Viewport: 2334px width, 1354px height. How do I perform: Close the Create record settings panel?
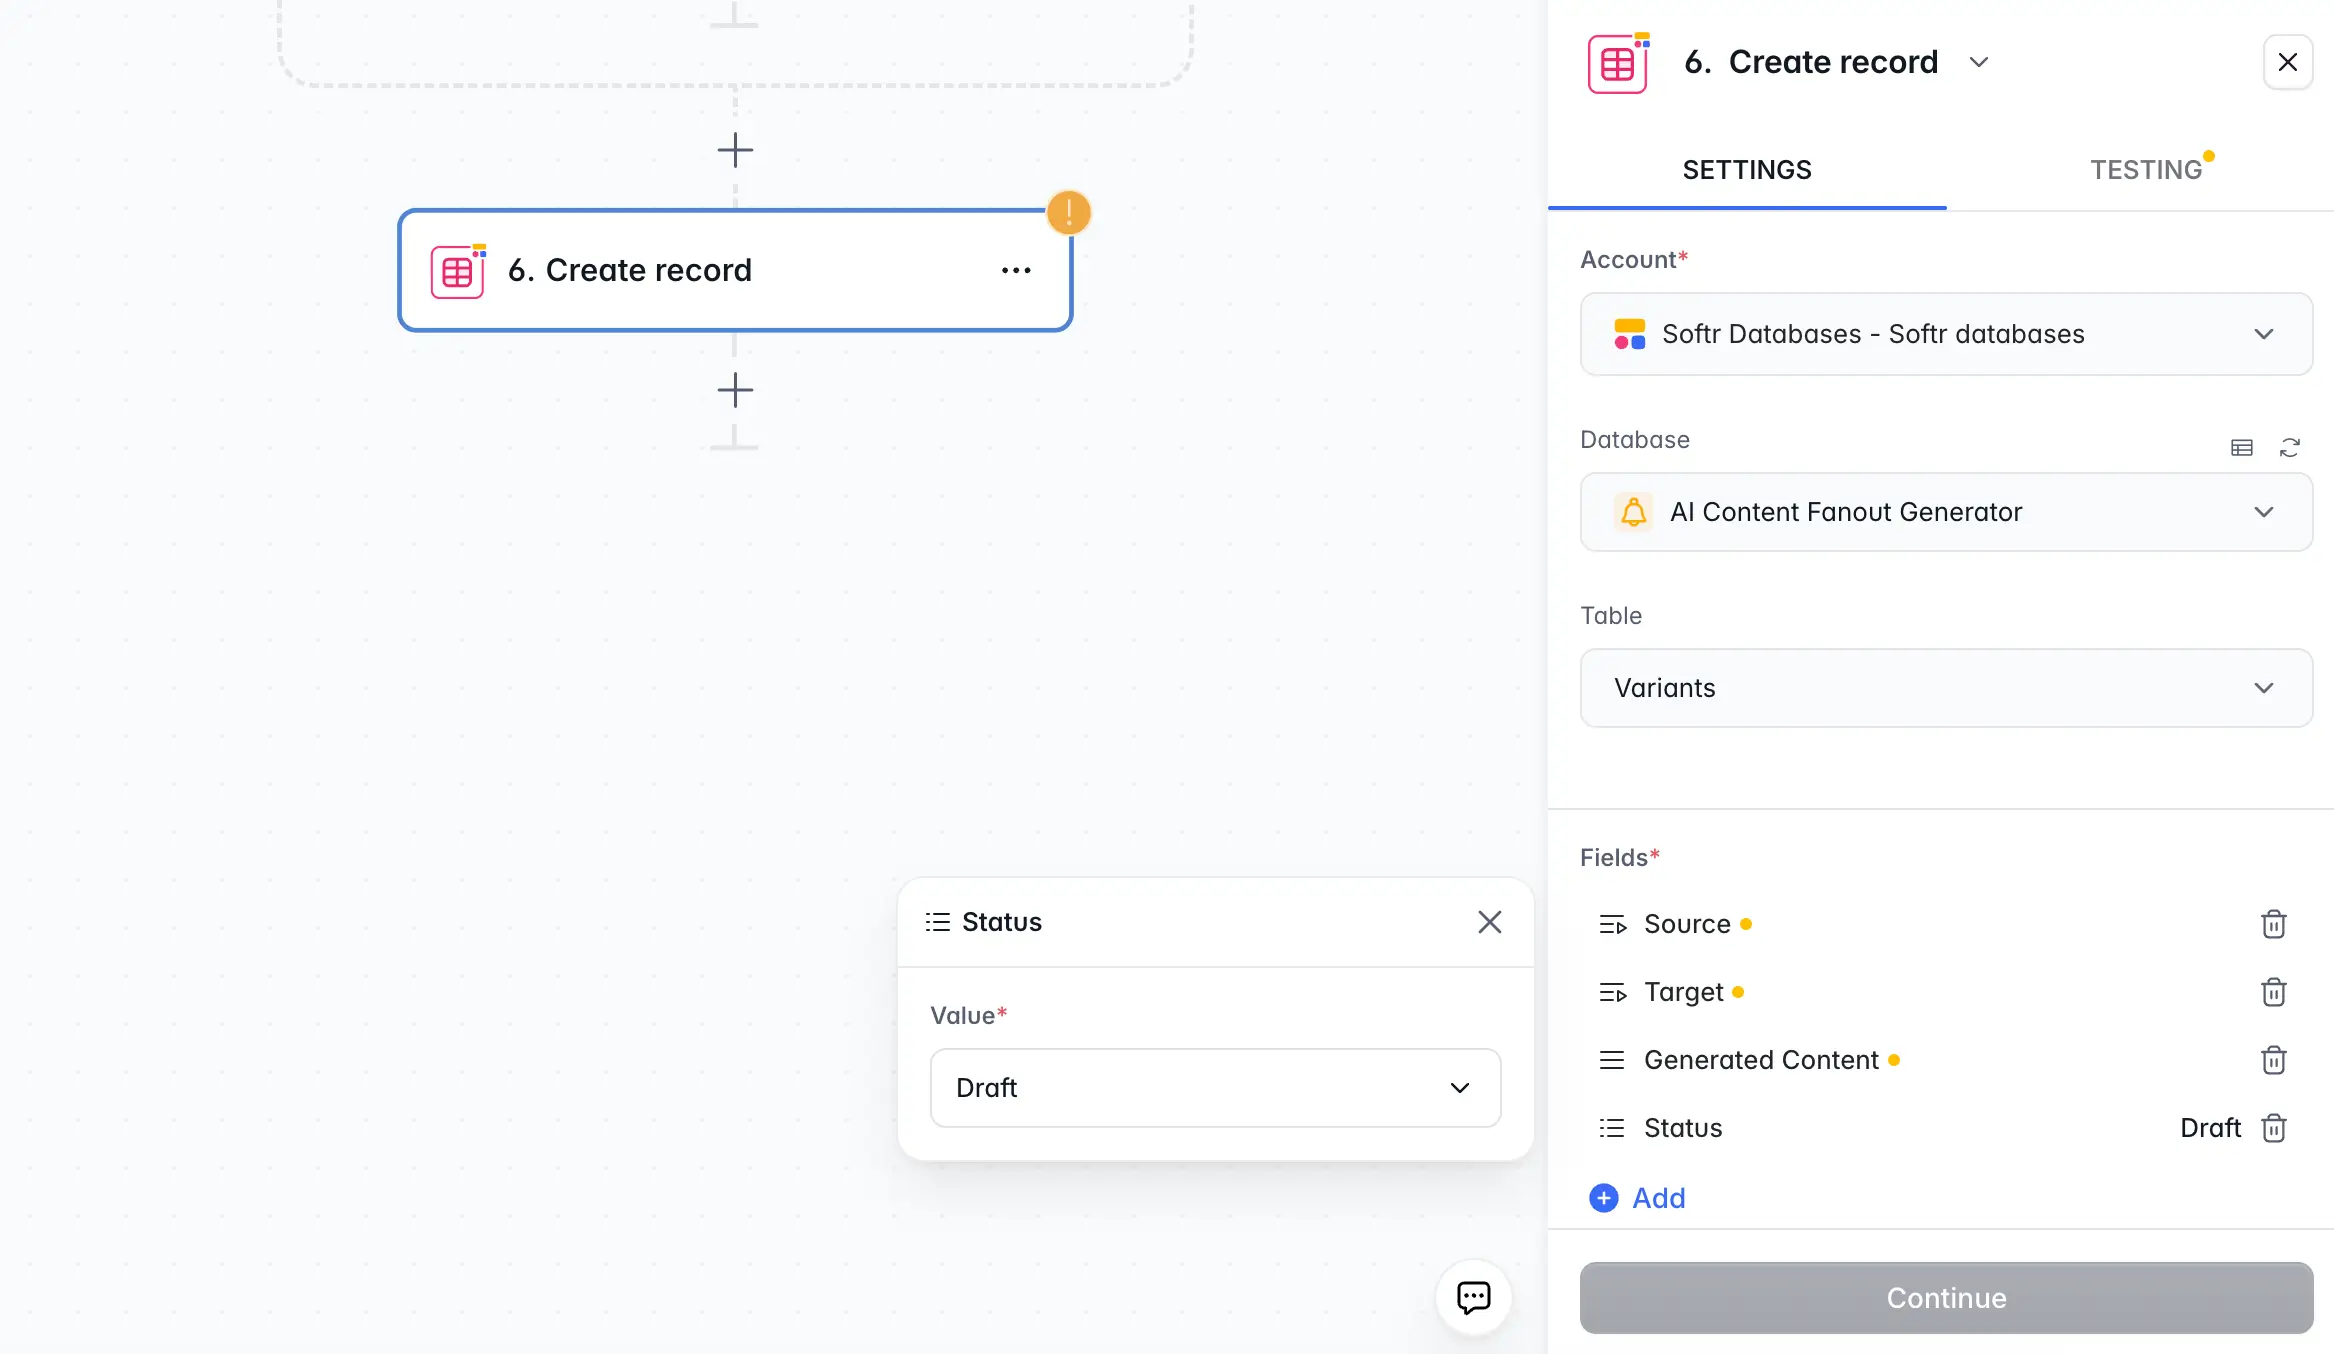(x=2288, y=62)
